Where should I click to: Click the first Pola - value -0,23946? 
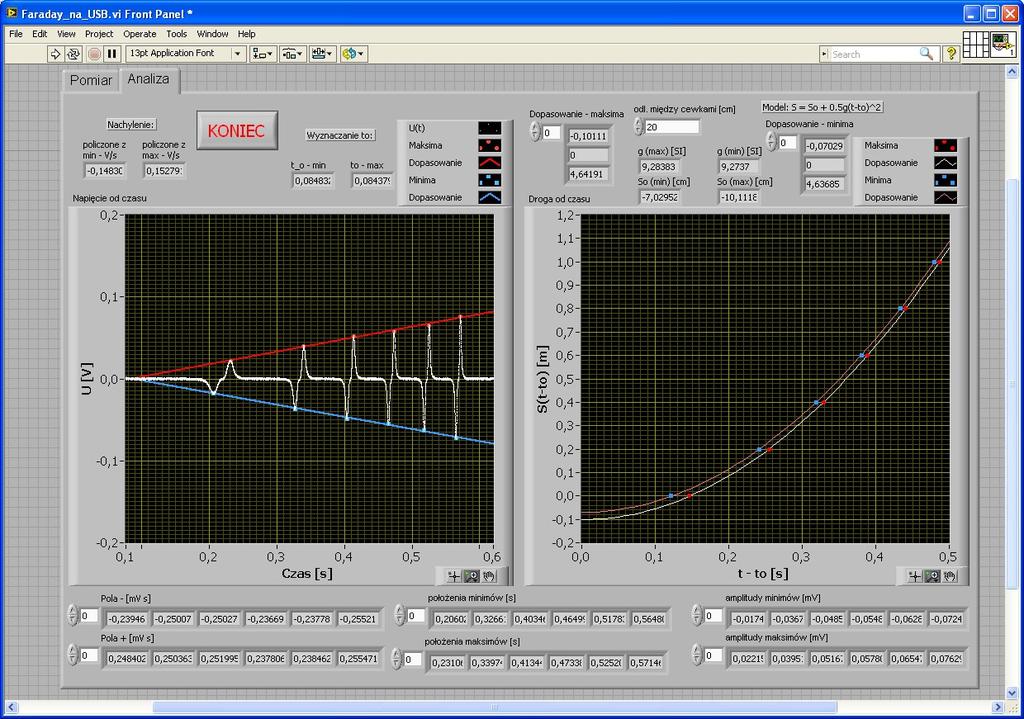point(126,618)
